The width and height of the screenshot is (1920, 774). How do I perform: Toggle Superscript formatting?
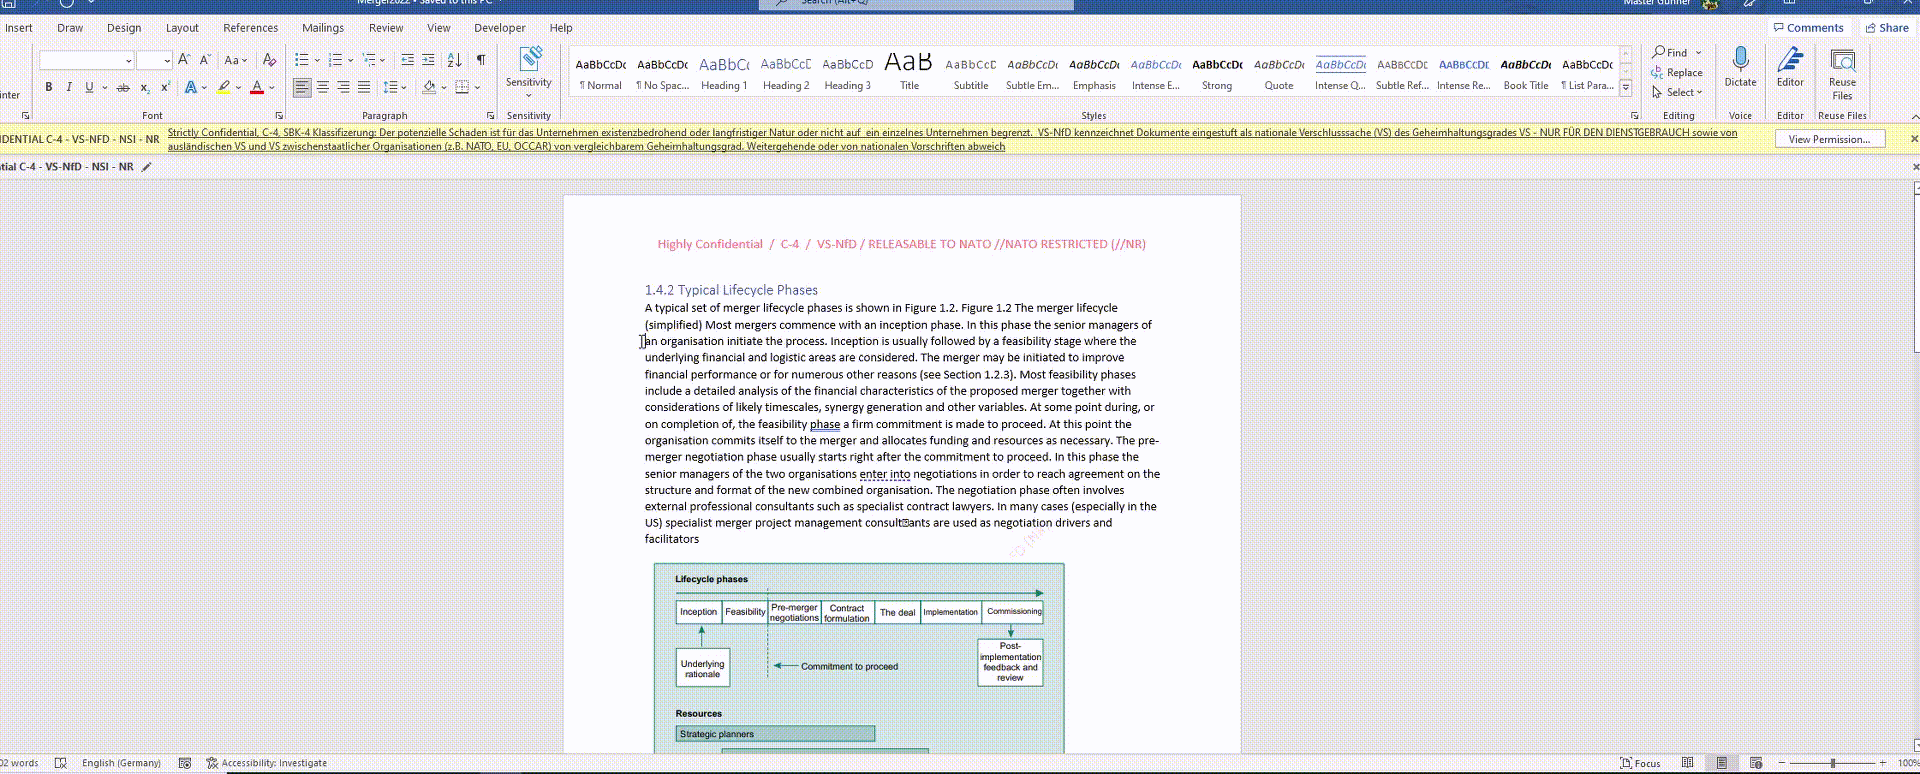point(165,88)
